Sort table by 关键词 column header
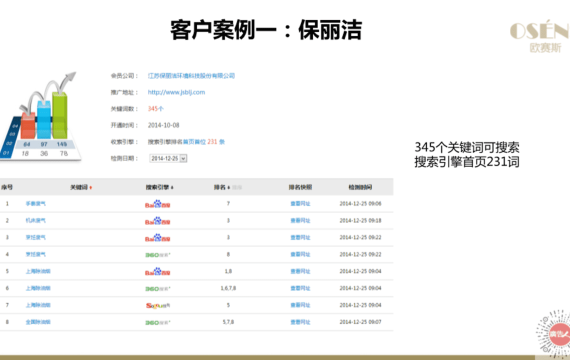Viewport: 570px width, 360px height. (81, 187)
